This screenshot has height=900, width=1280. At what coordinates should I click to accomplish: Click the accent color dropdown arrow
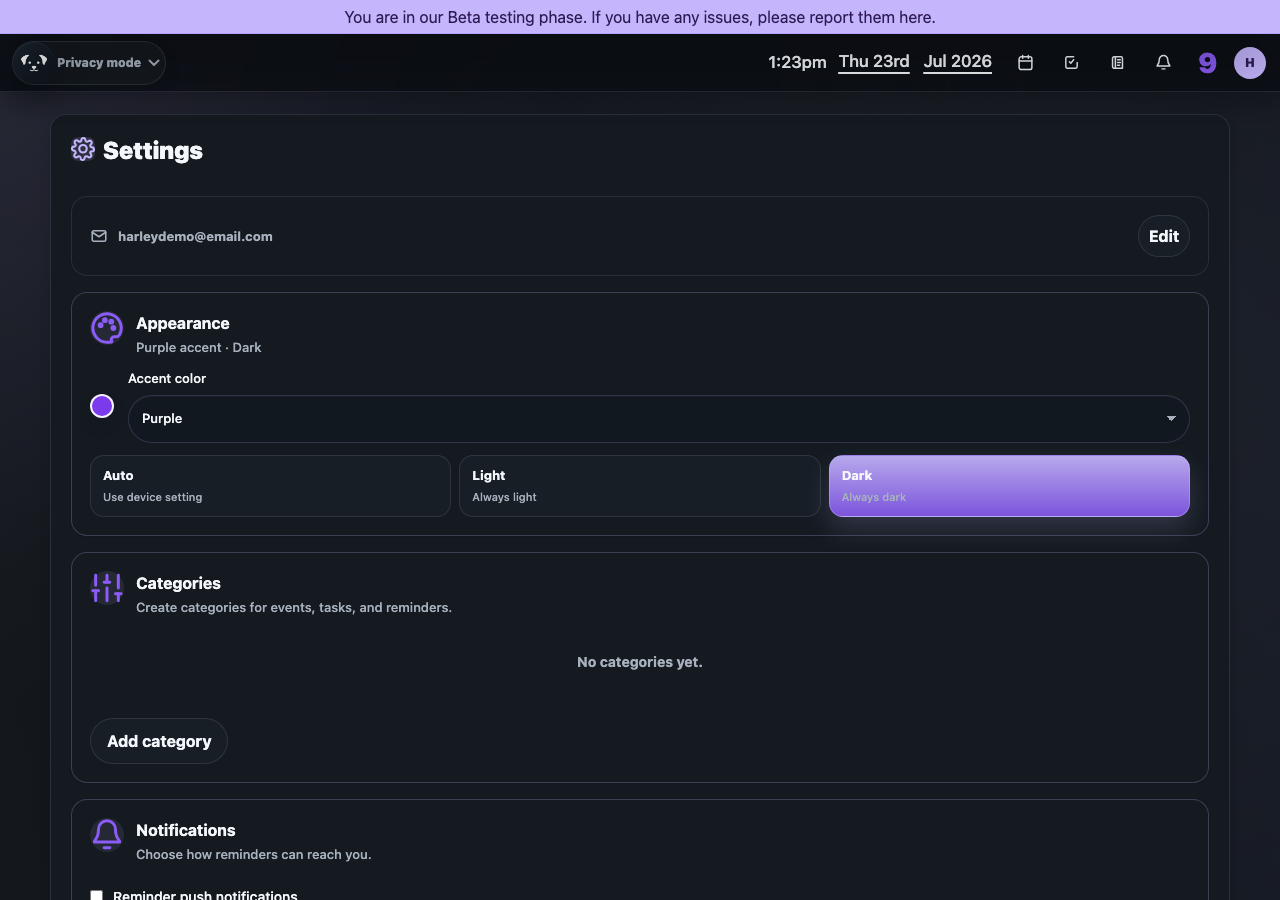pos(1171,419)
